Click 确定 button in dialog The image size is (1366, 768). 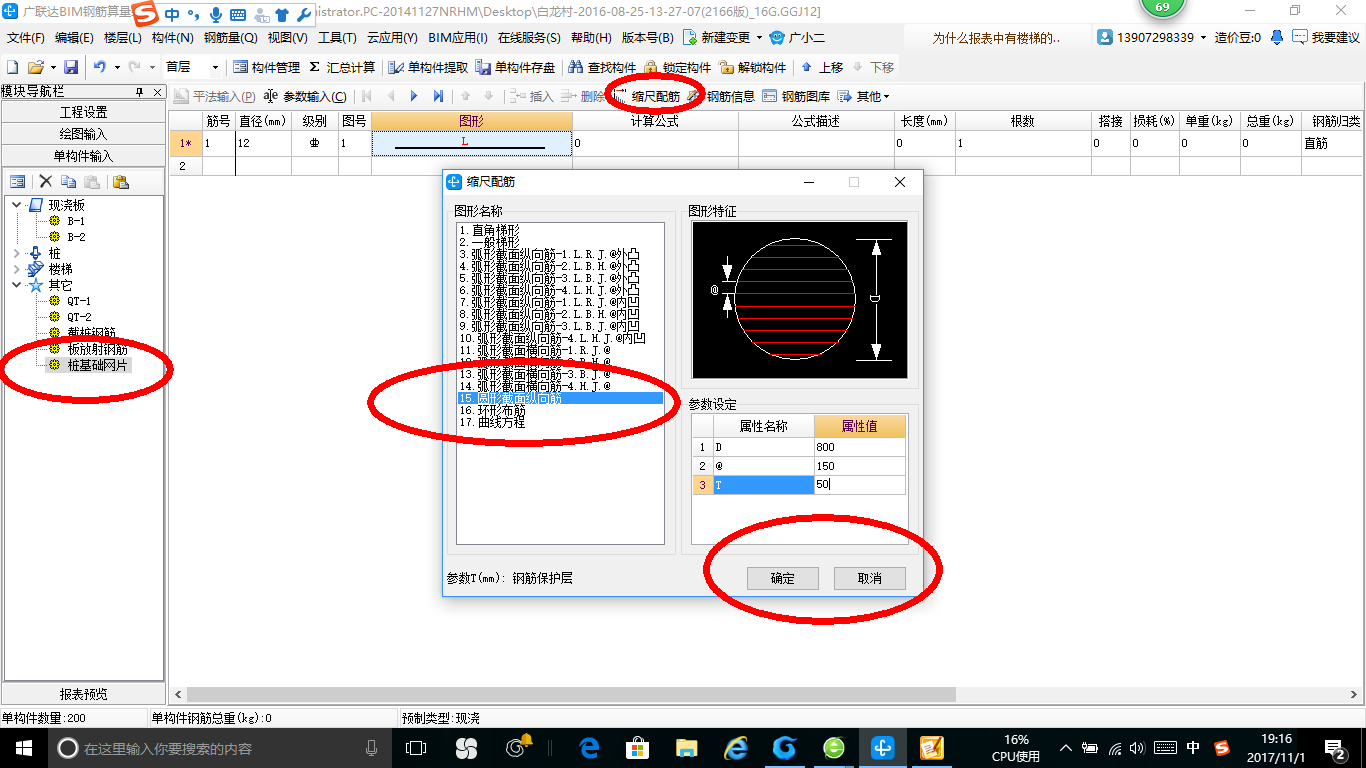[x=783, y=578]
